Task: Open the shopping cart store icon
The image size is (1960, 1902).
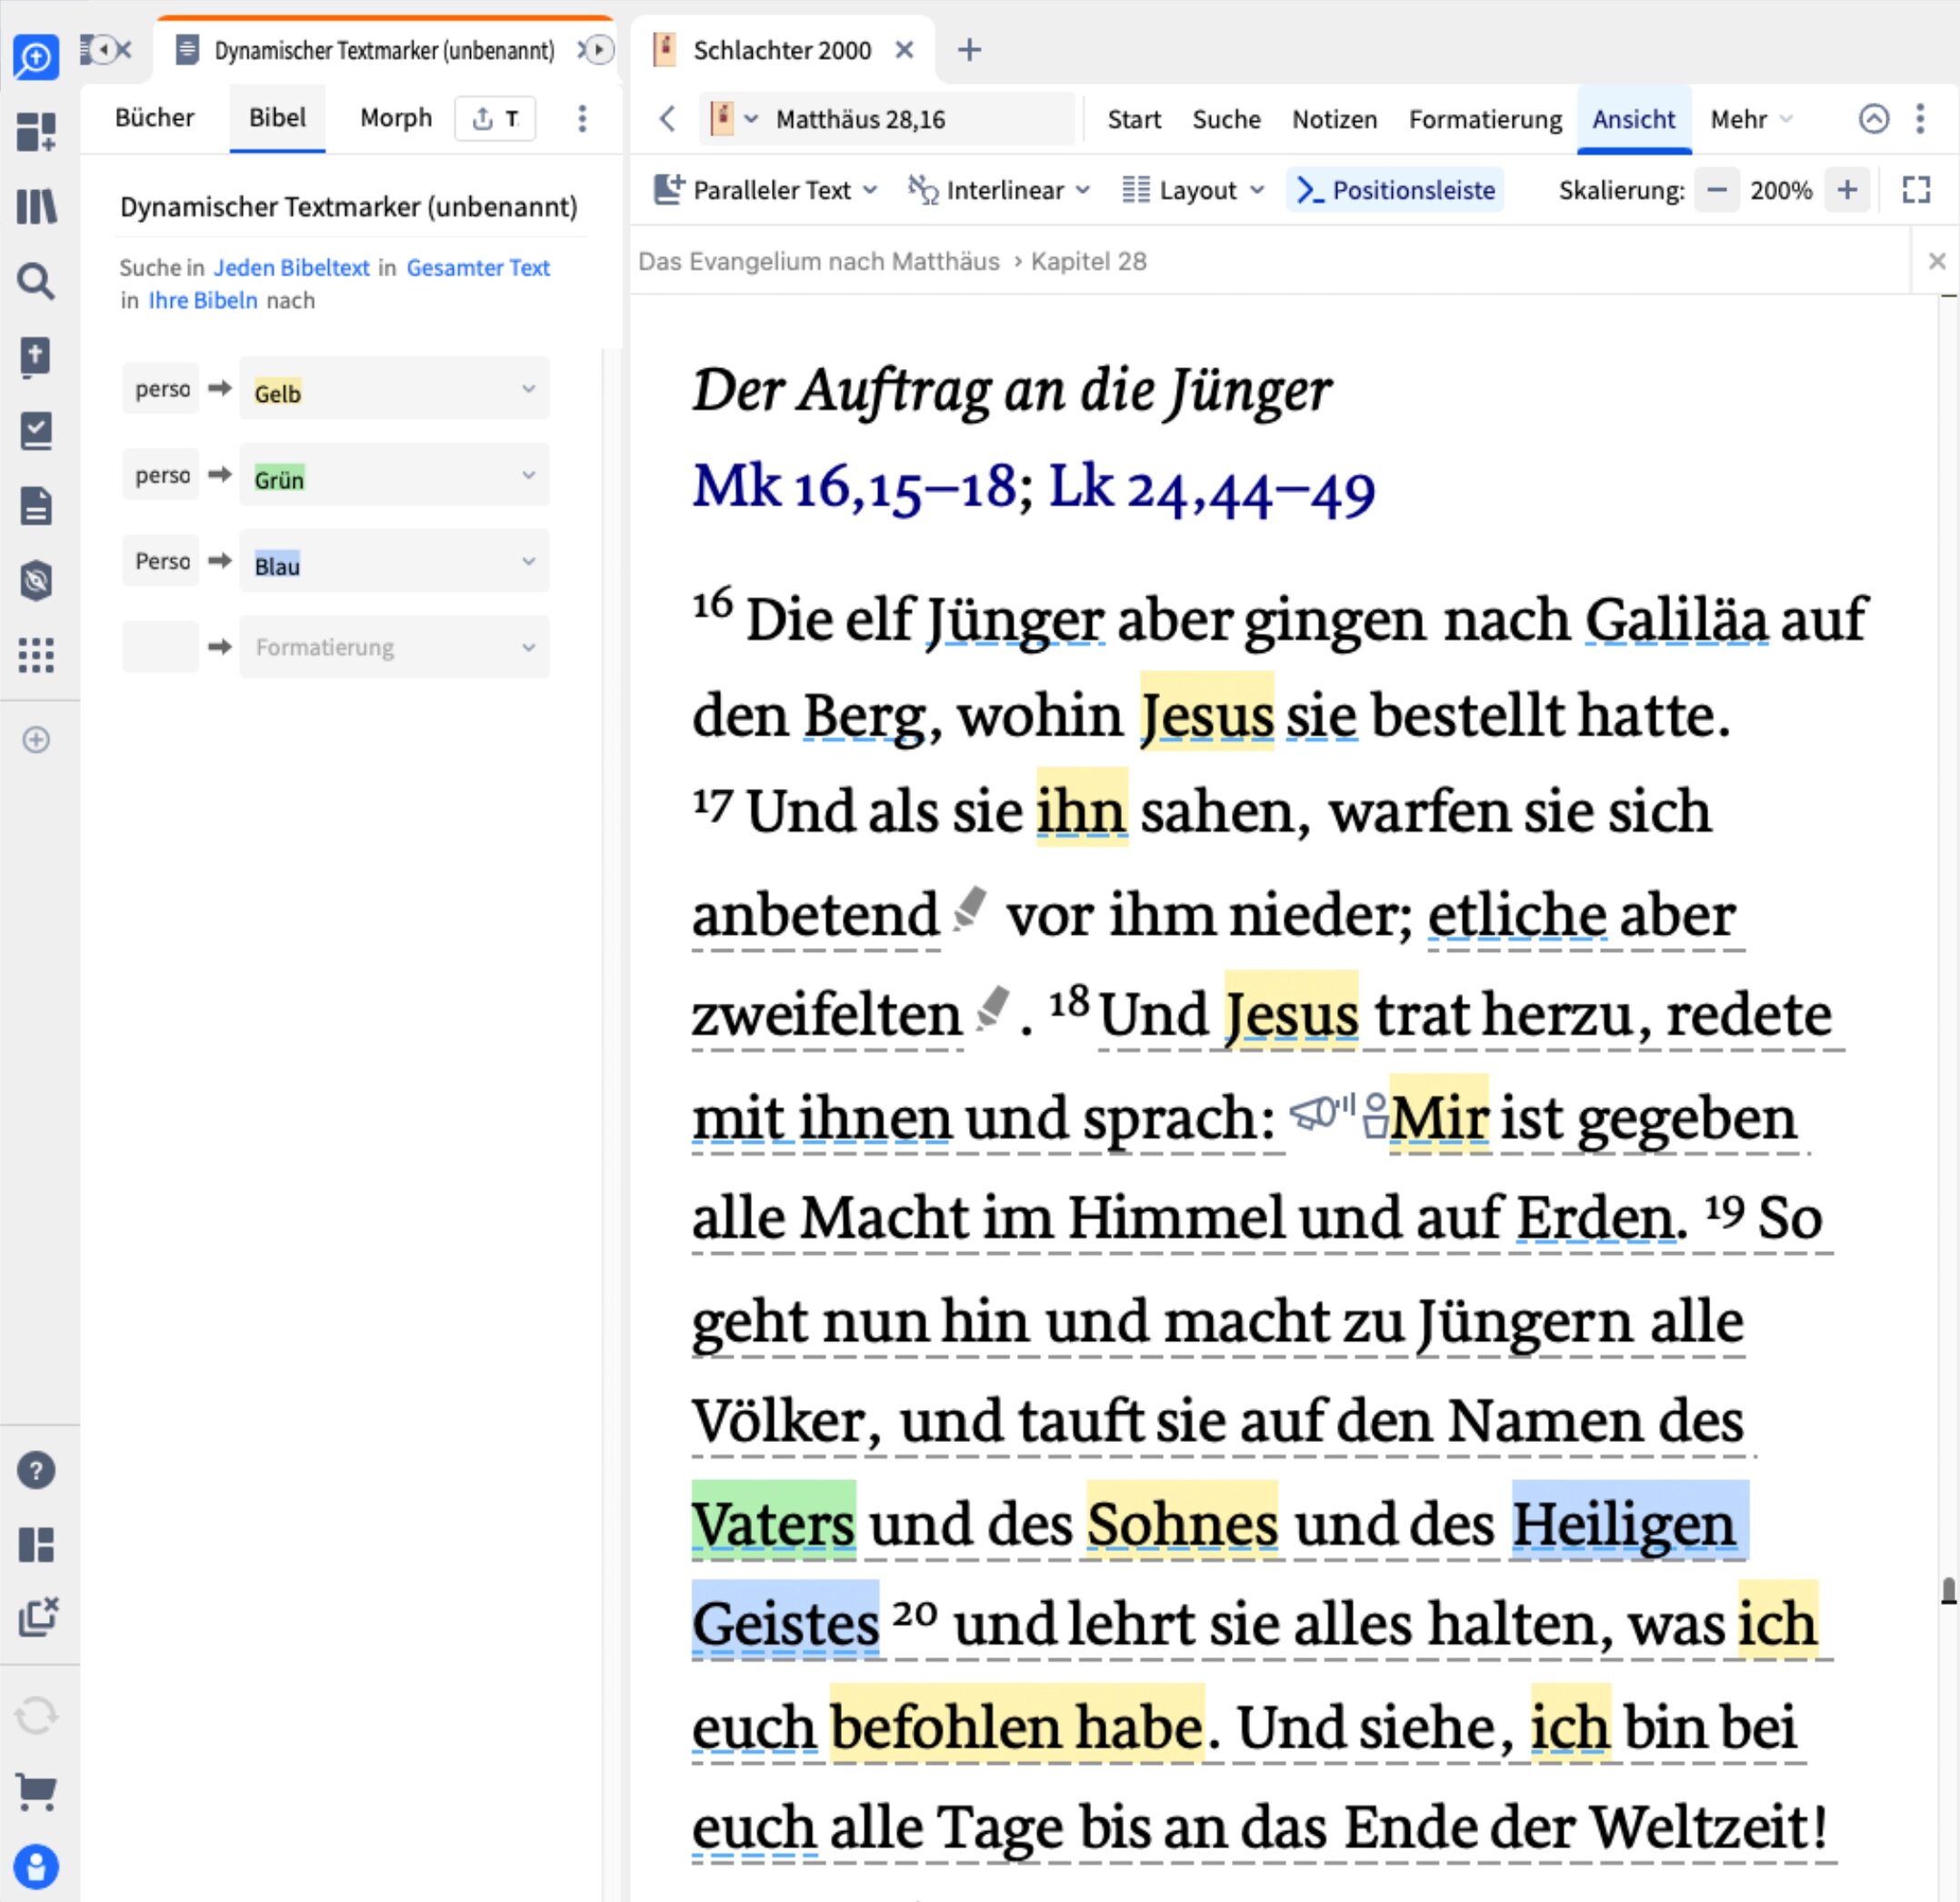Action: click(36, 1791)
